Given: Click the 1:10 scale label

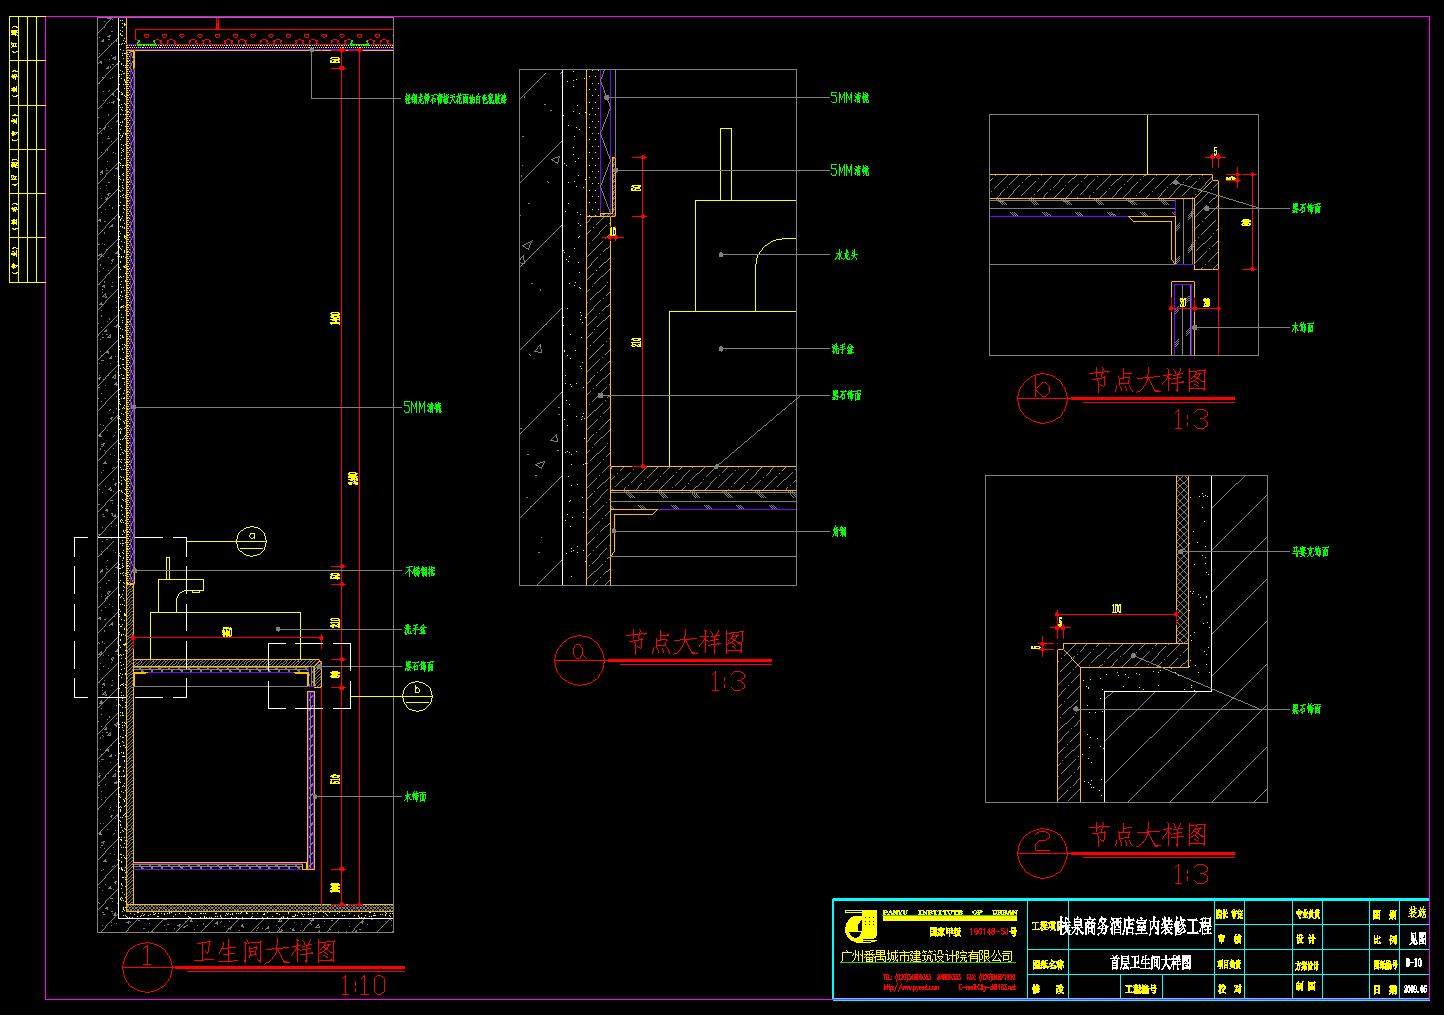Looking at the screenshot, I should (x=363, y=987).
